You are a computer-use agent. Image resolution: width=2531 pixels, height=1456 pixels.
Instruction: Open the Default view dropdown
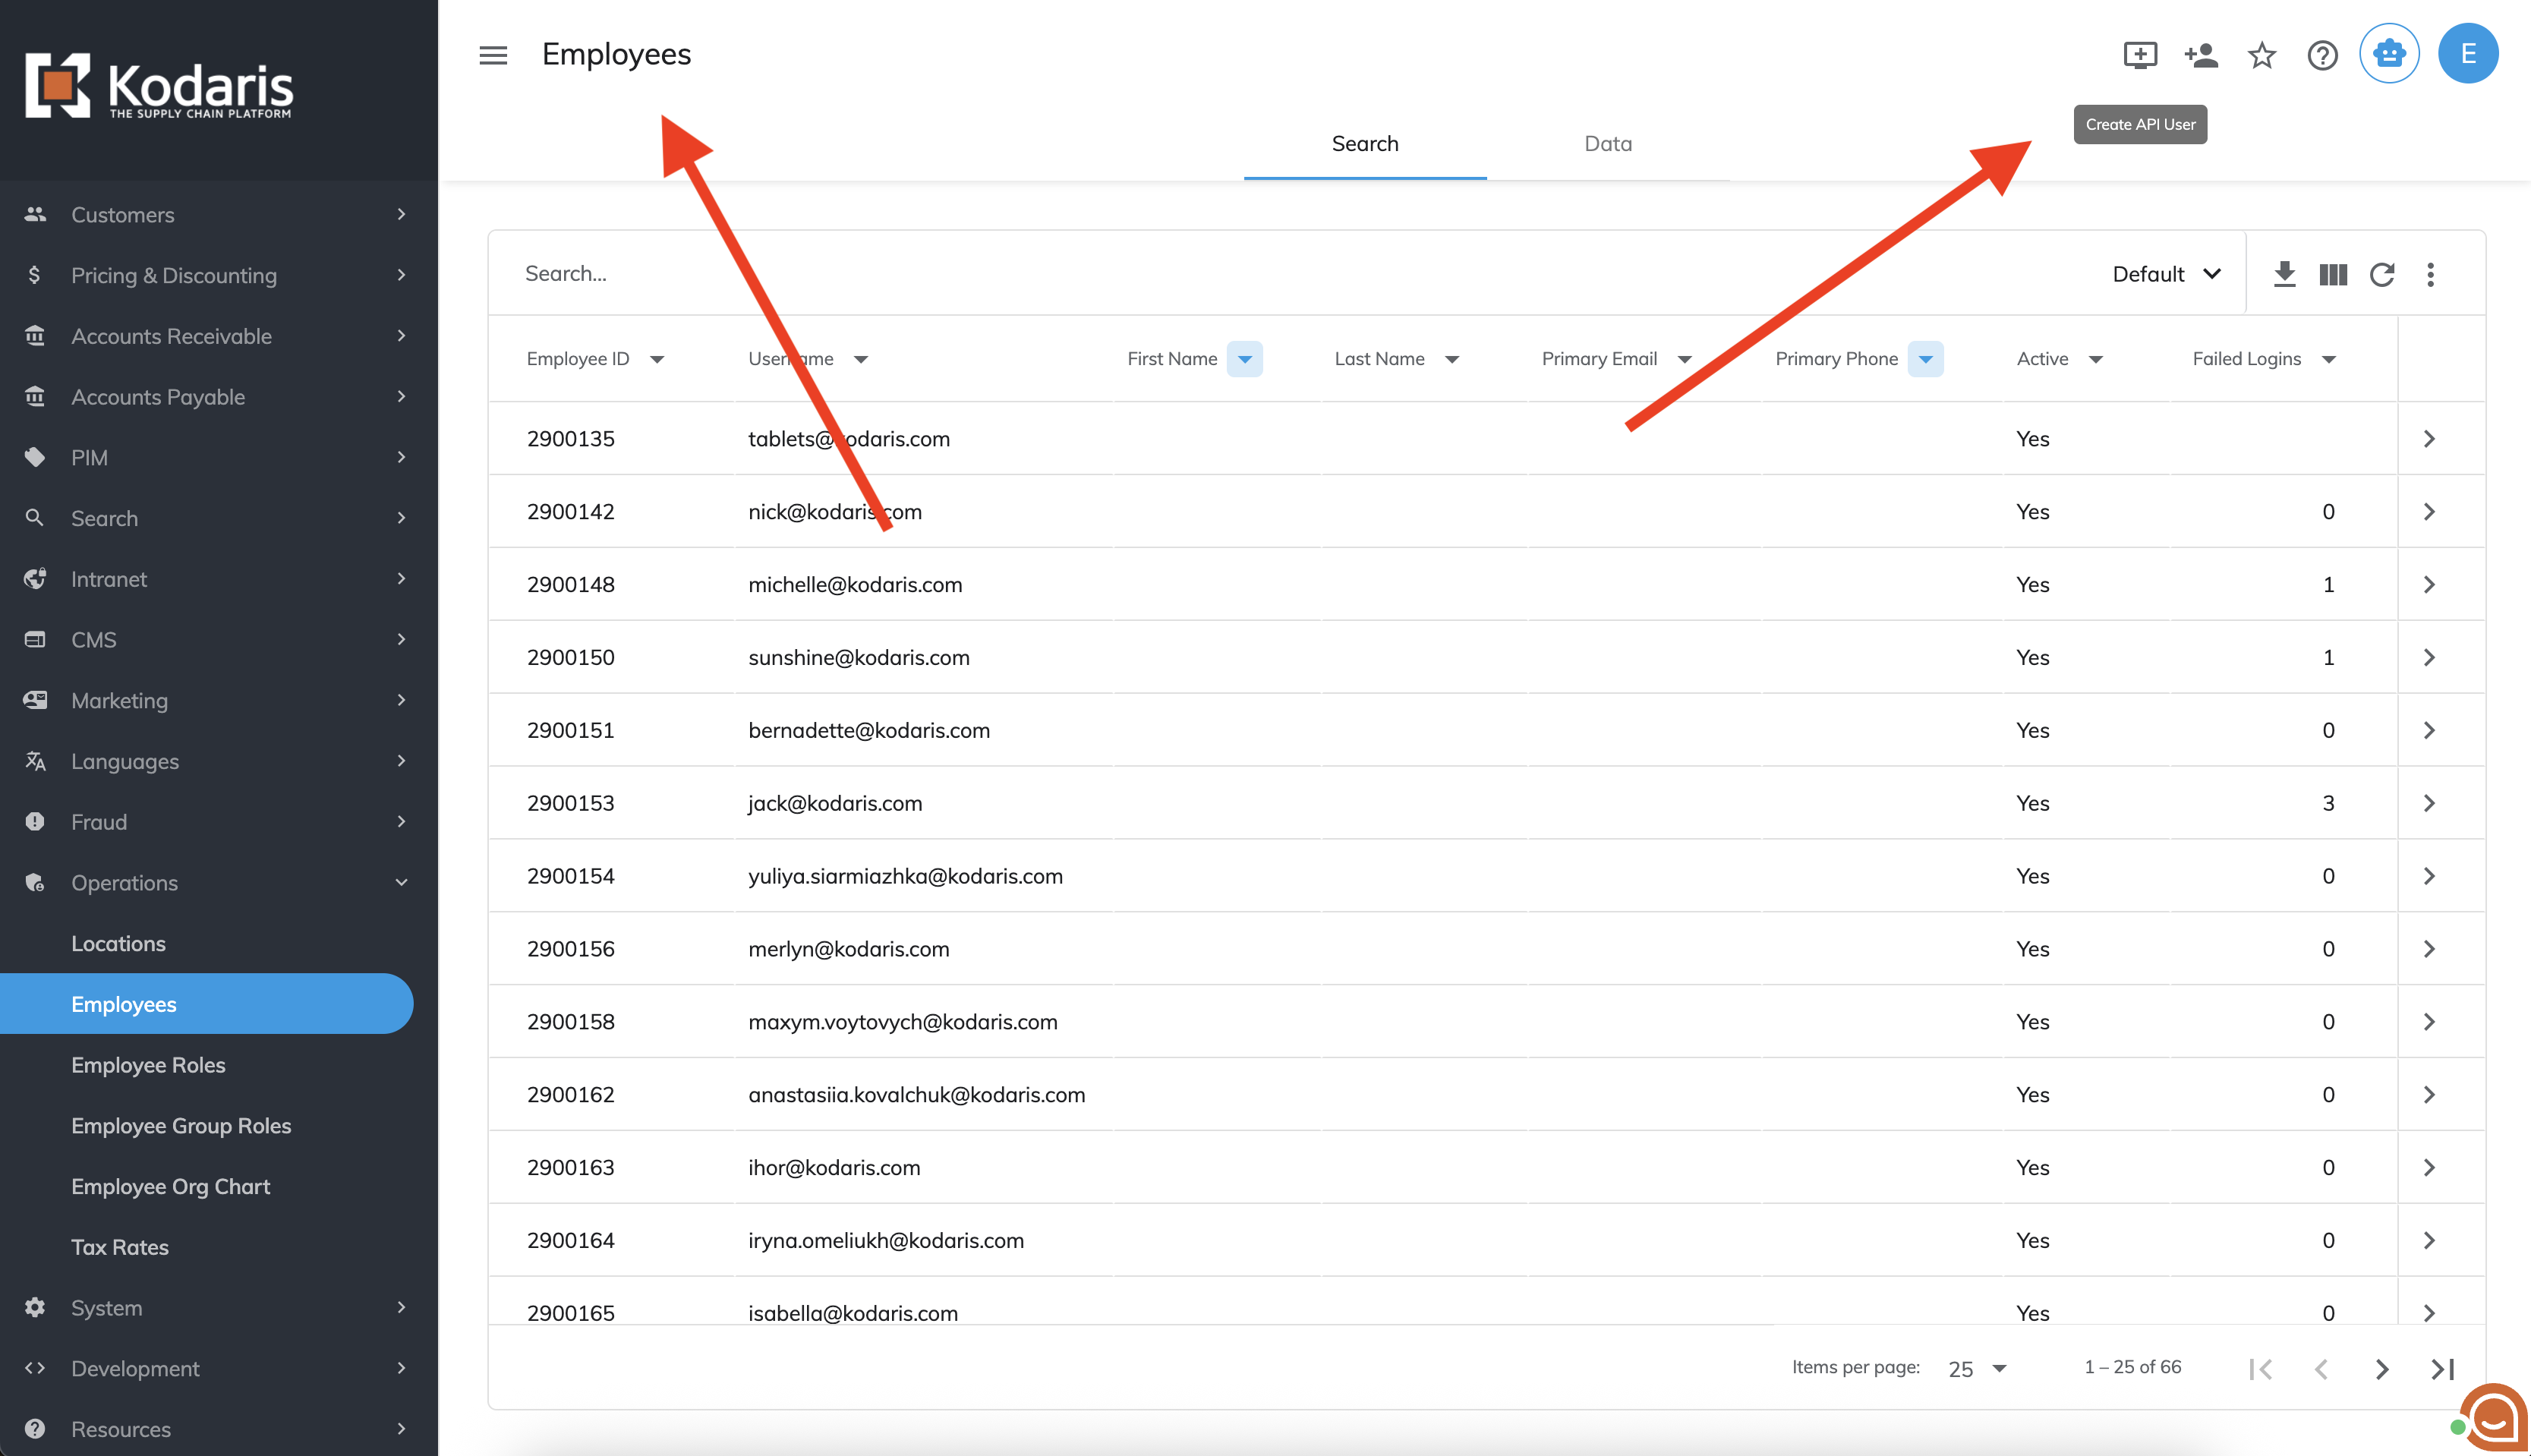point(2166,274)
